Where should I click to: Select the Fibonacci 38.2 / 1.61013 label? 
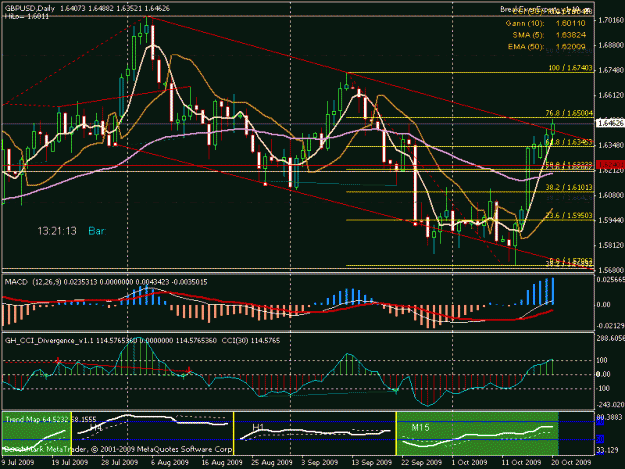click(x=569, y=187)
